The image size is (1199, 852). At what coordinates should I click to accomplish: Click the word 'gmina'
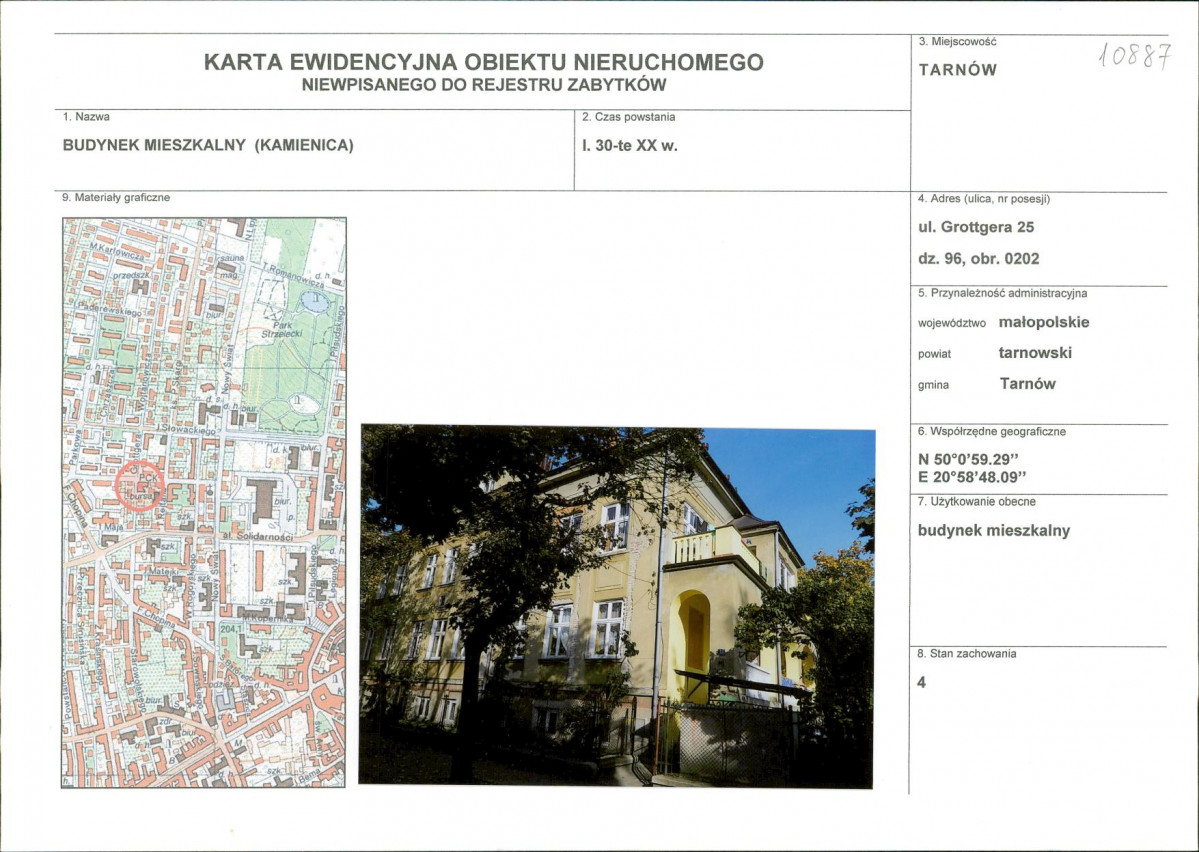(933, 385)
